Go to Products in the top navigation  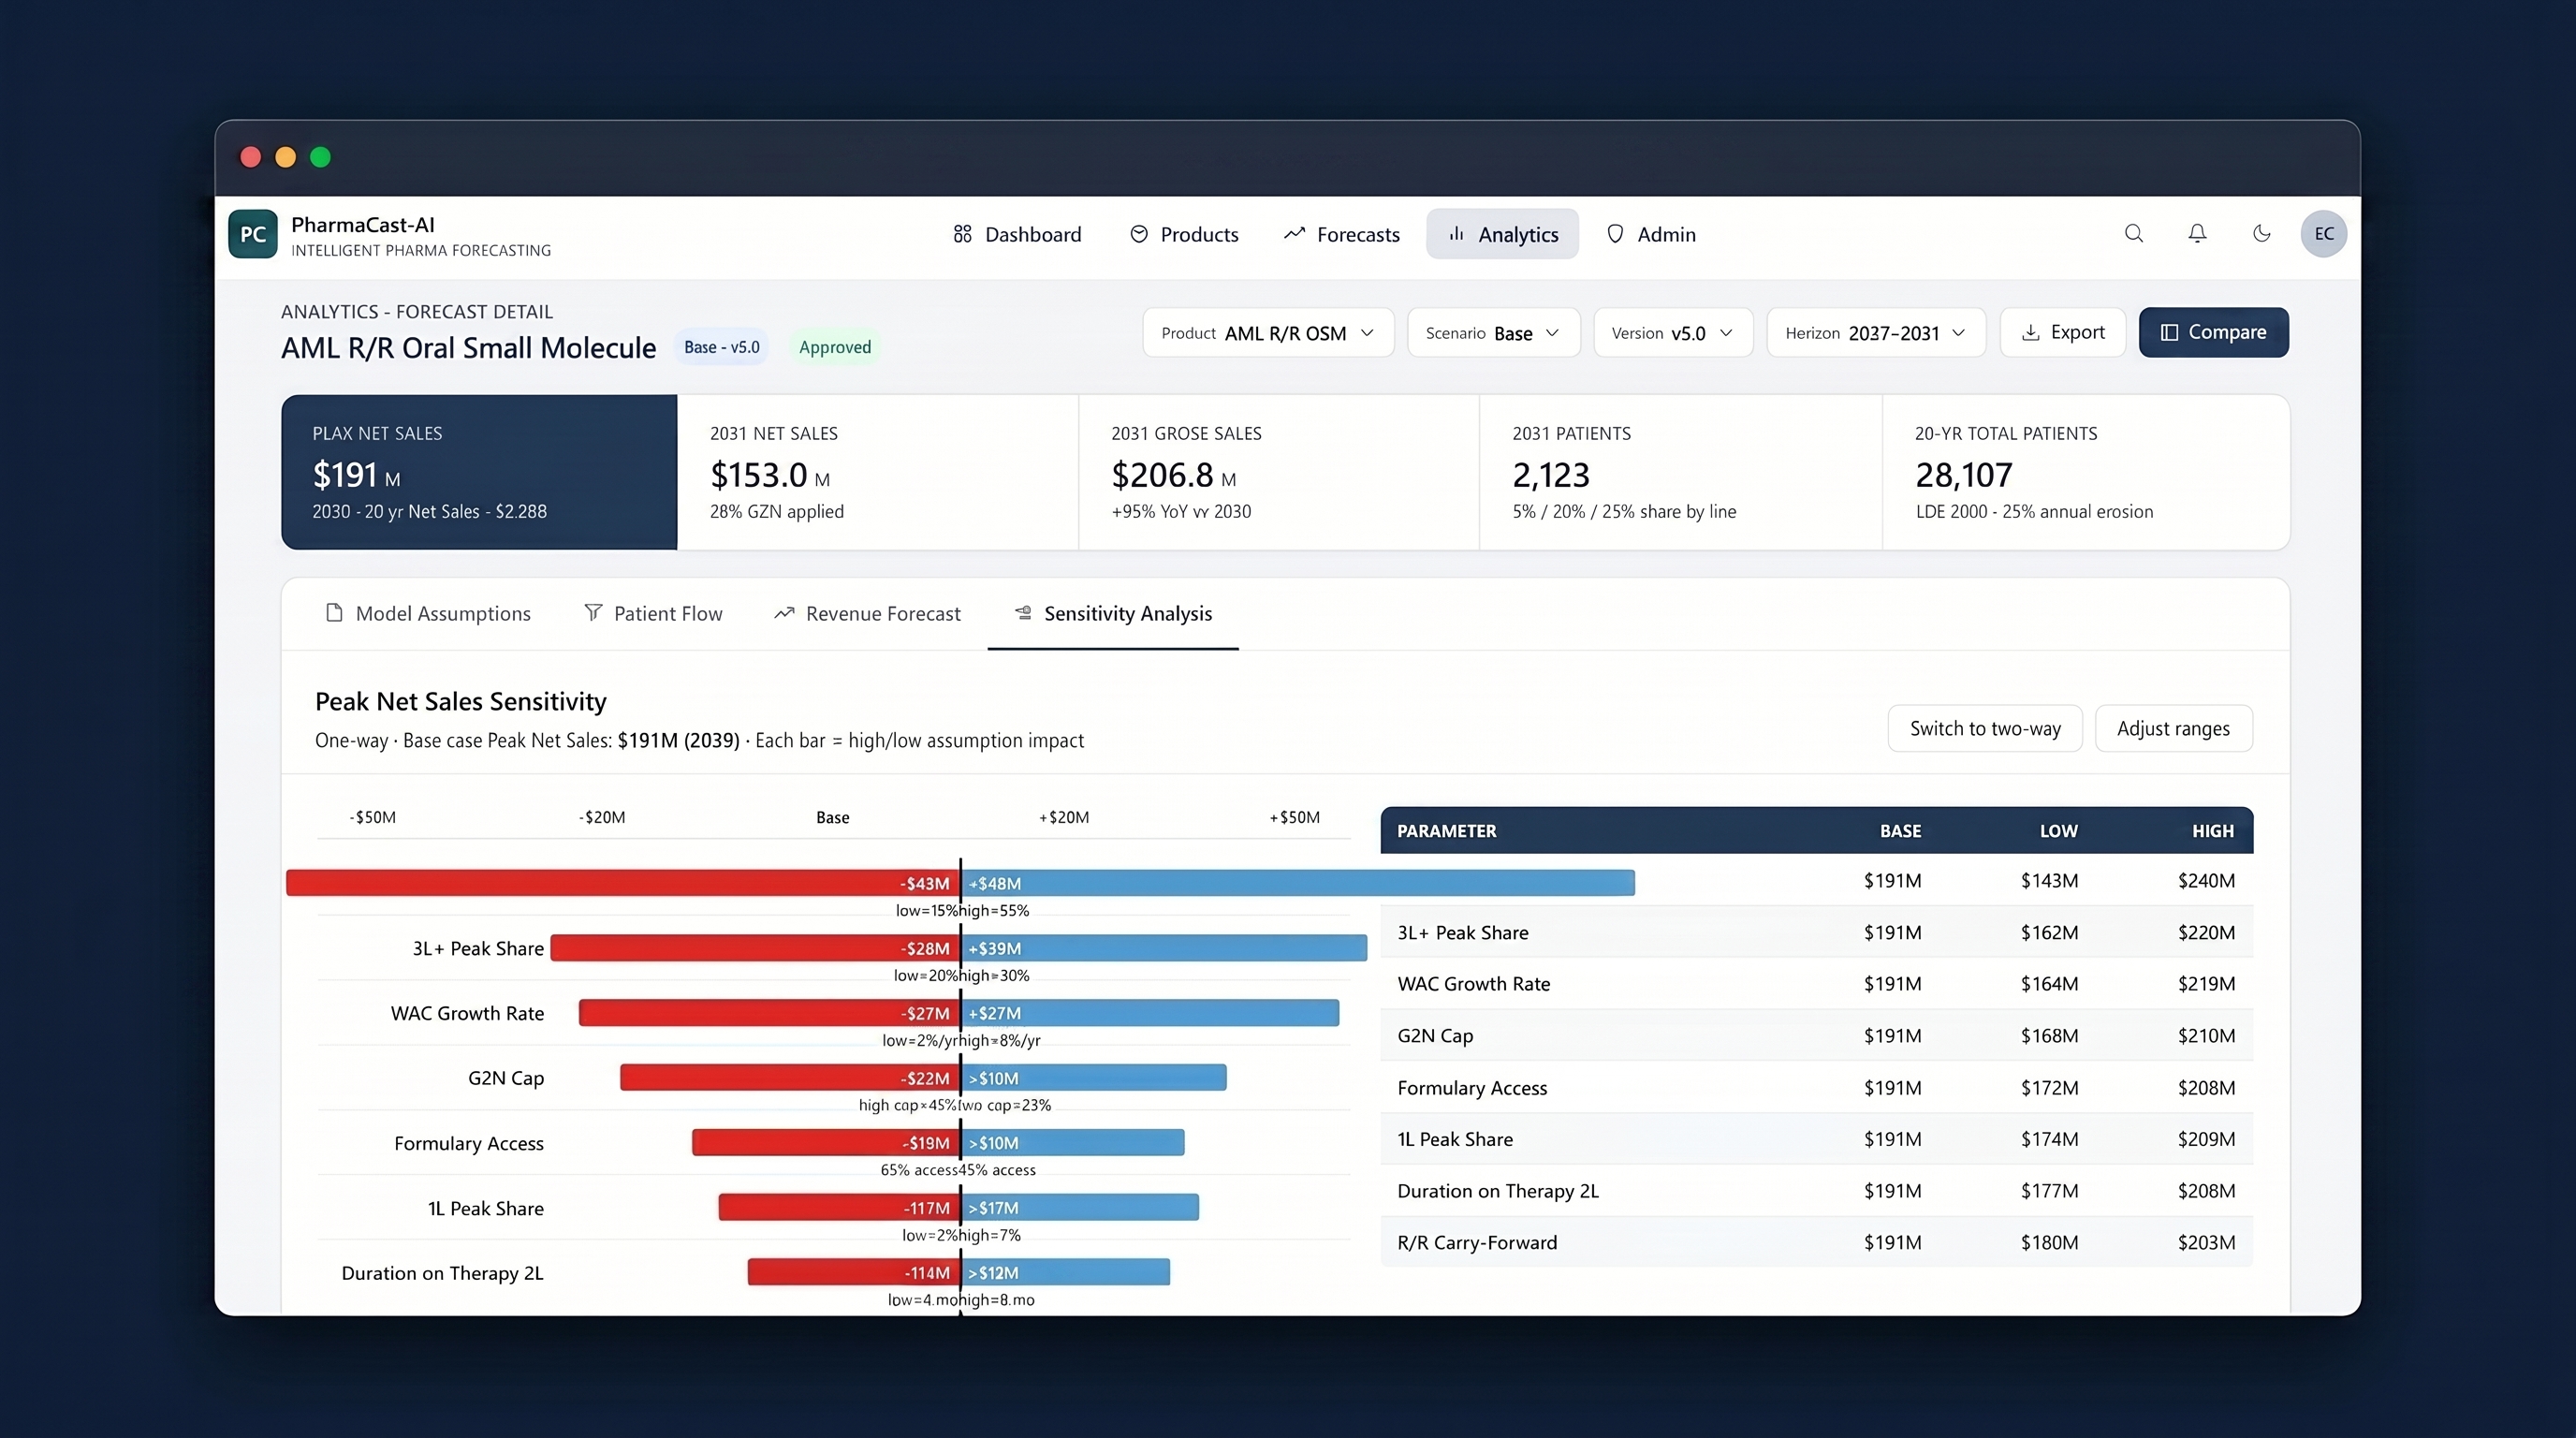pos(1184,234)
